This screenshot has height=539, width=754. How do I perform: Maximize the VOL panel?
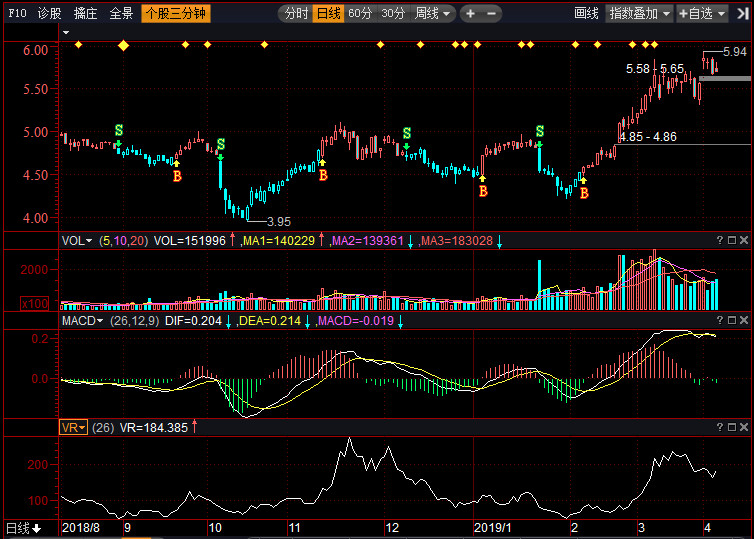tap(732, 239)
